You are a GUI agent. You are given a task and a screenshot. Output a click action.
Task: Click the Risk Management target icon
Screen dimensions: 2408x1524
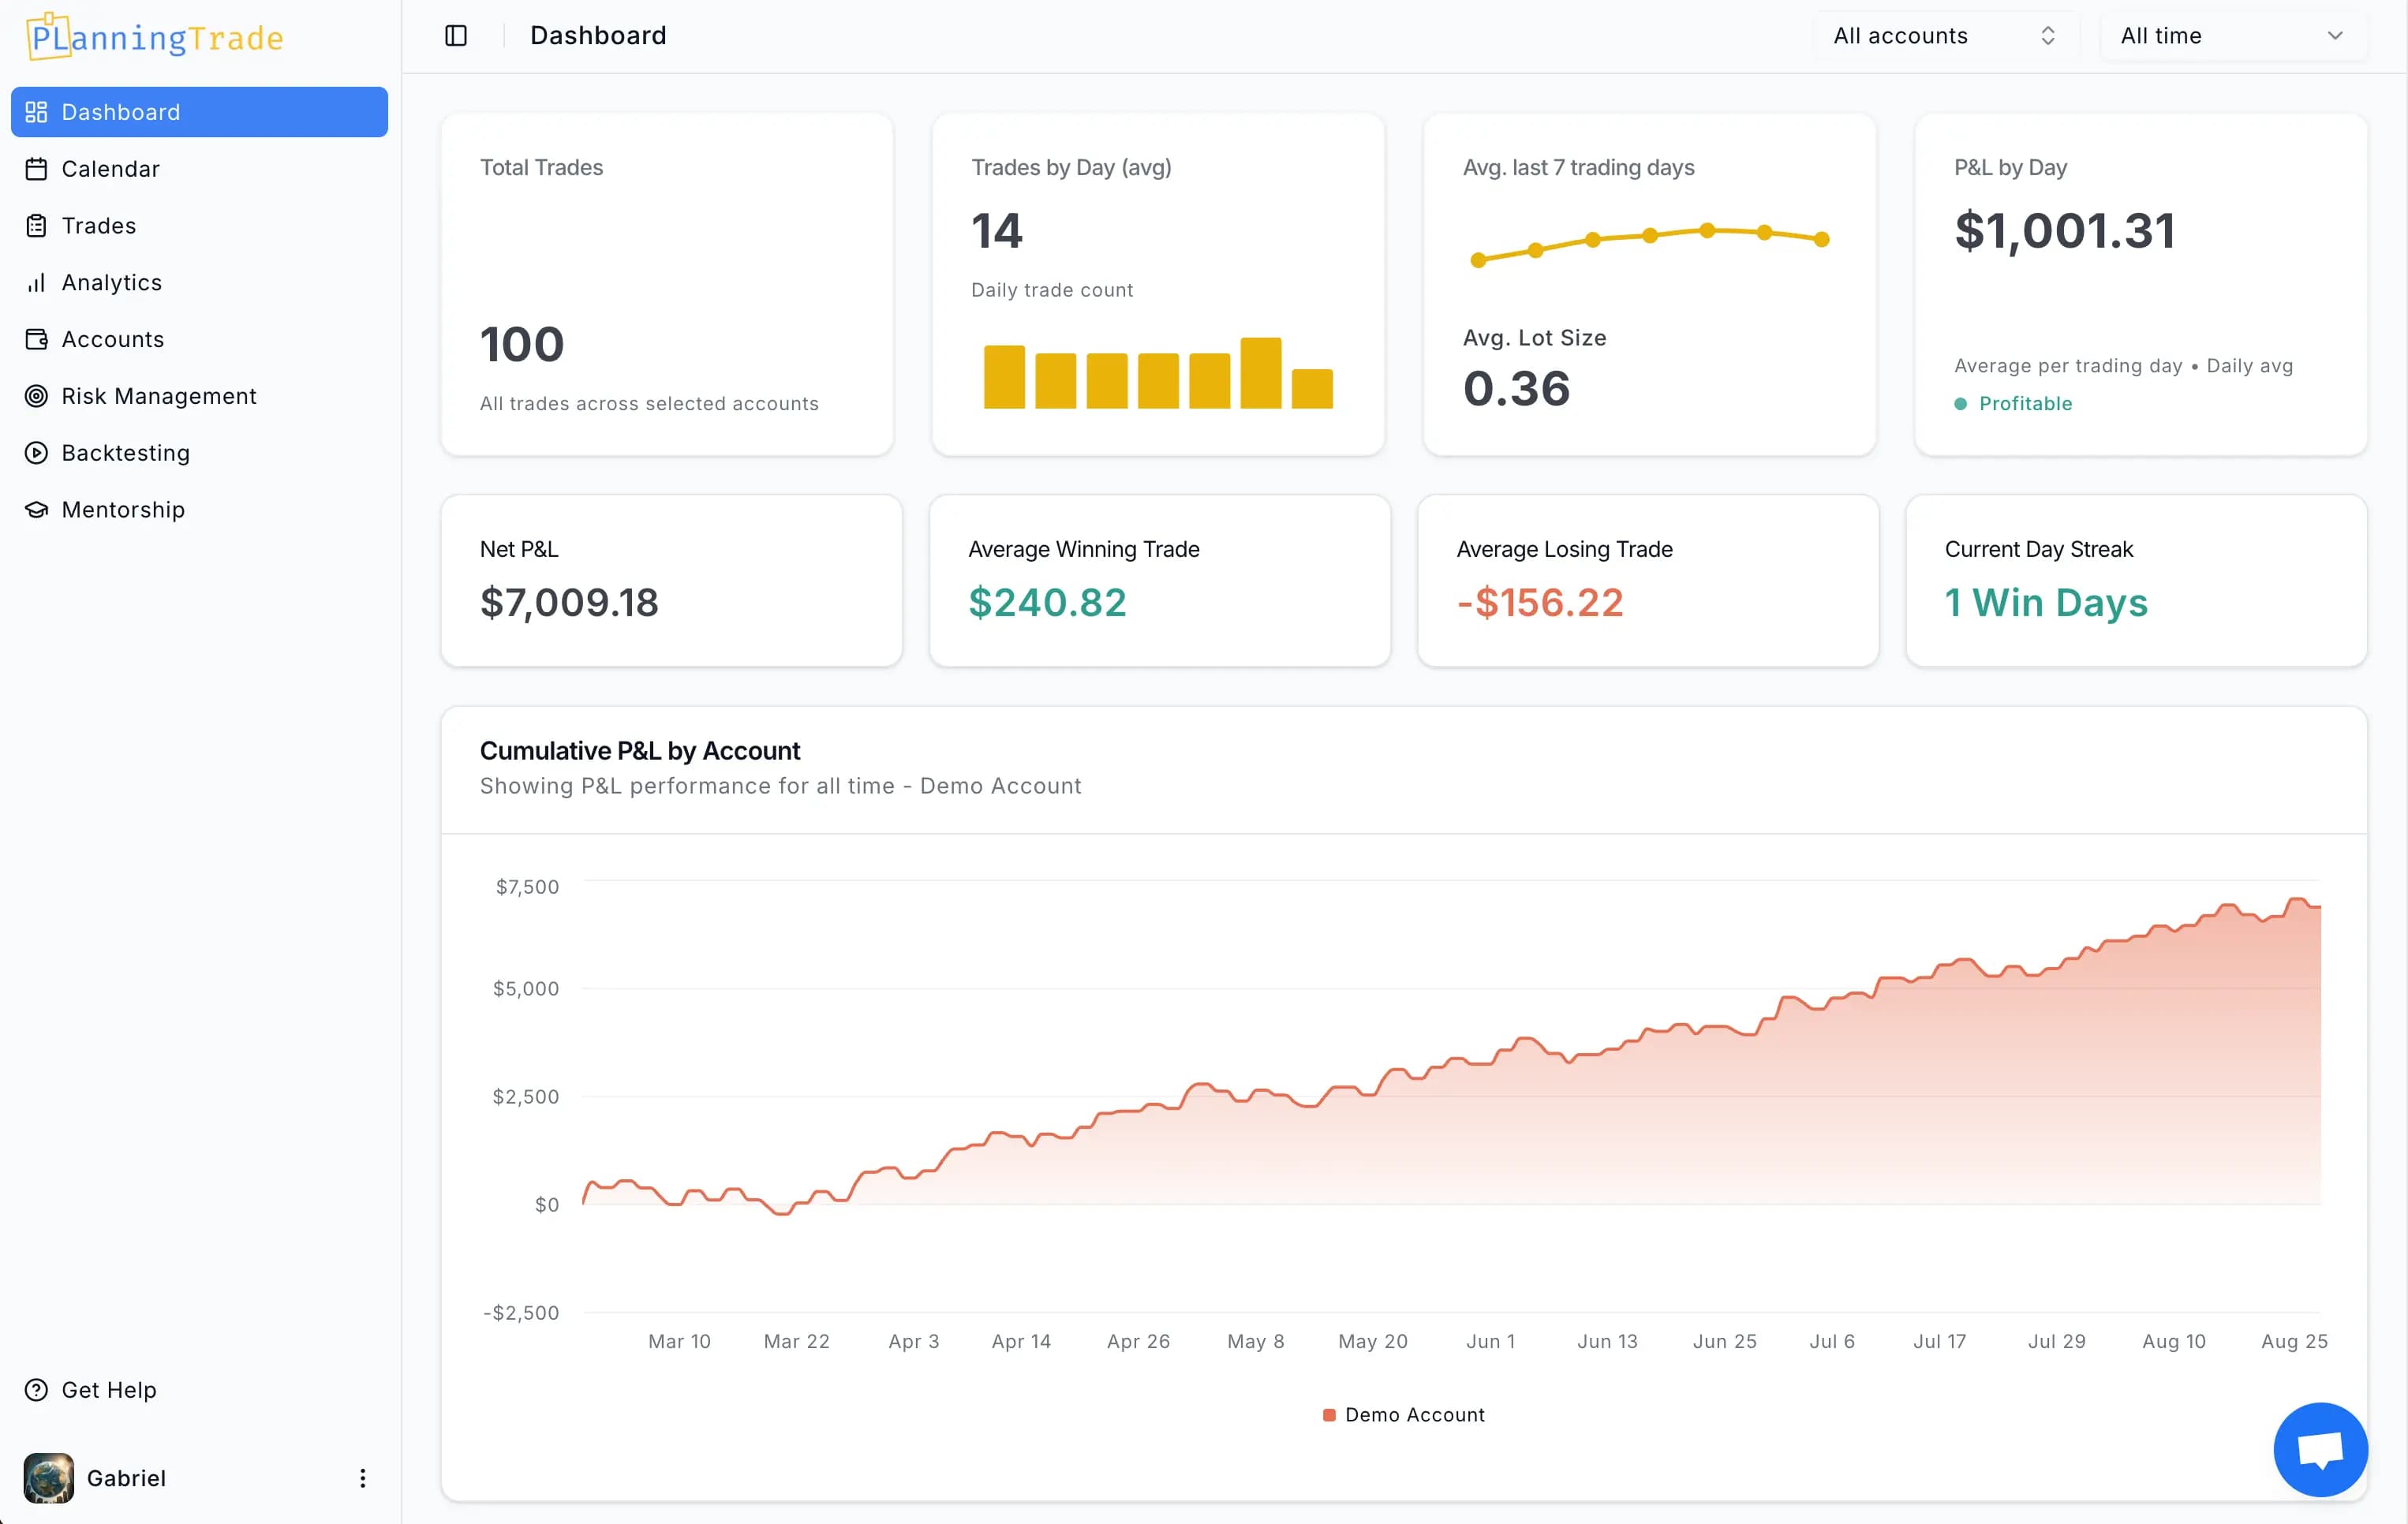[37, 396]
